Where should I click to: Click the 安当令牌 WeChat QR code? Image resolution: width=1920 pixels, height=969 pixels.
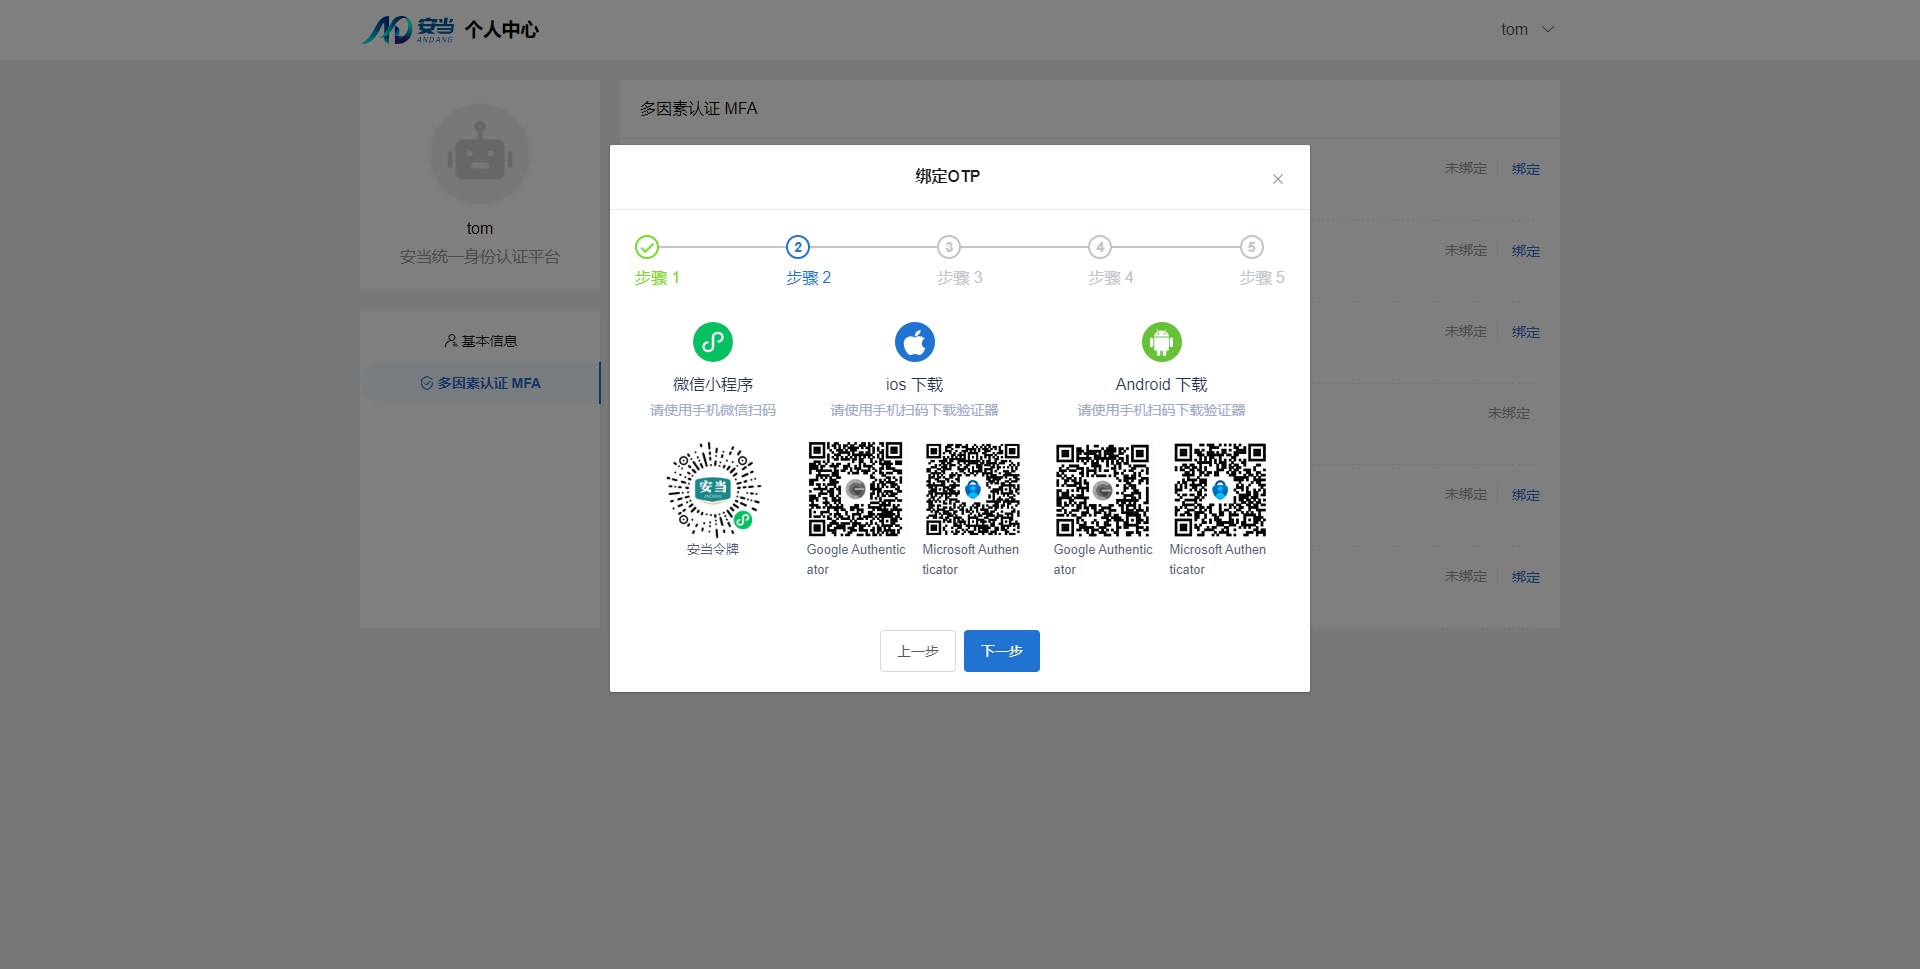point(713,490)
